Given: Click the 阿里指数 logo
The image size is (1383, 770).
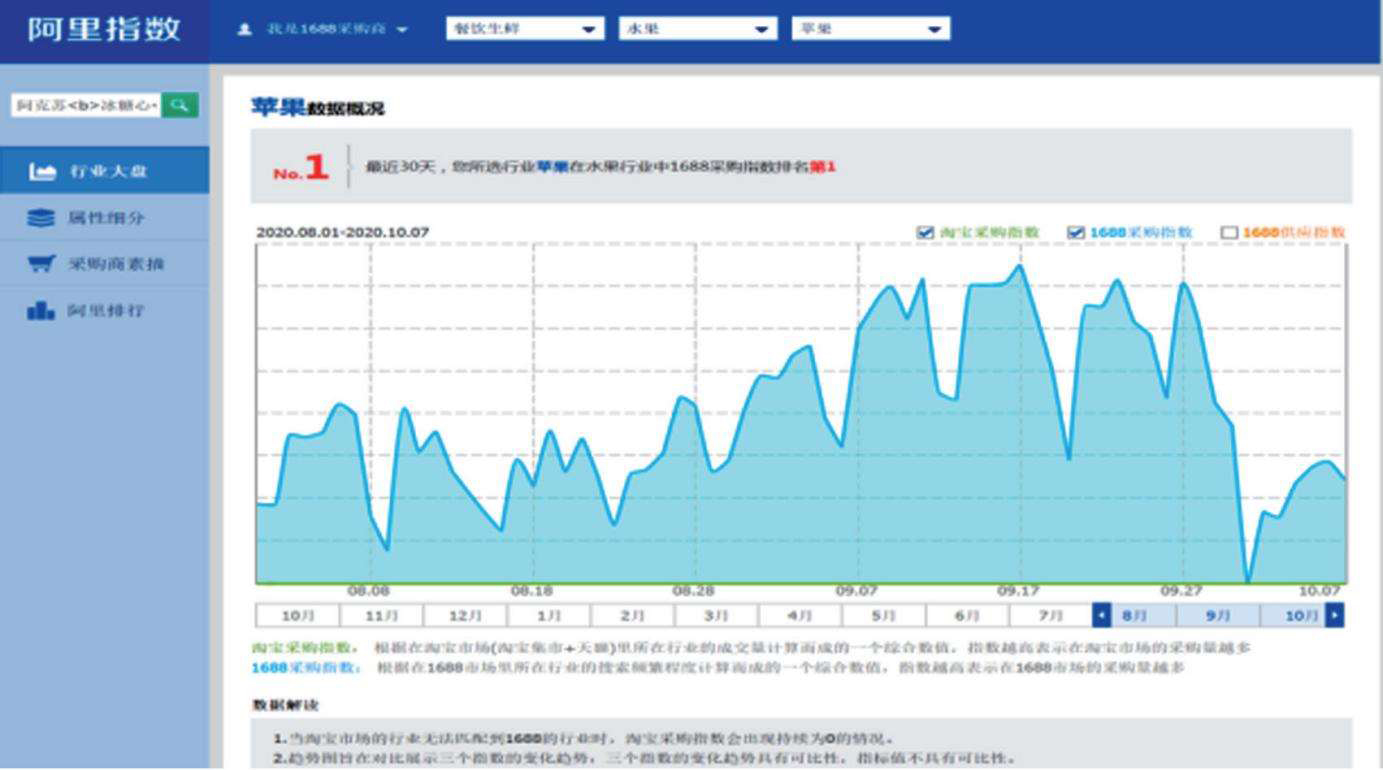Looking at the screenshot, I should point(104,29).
